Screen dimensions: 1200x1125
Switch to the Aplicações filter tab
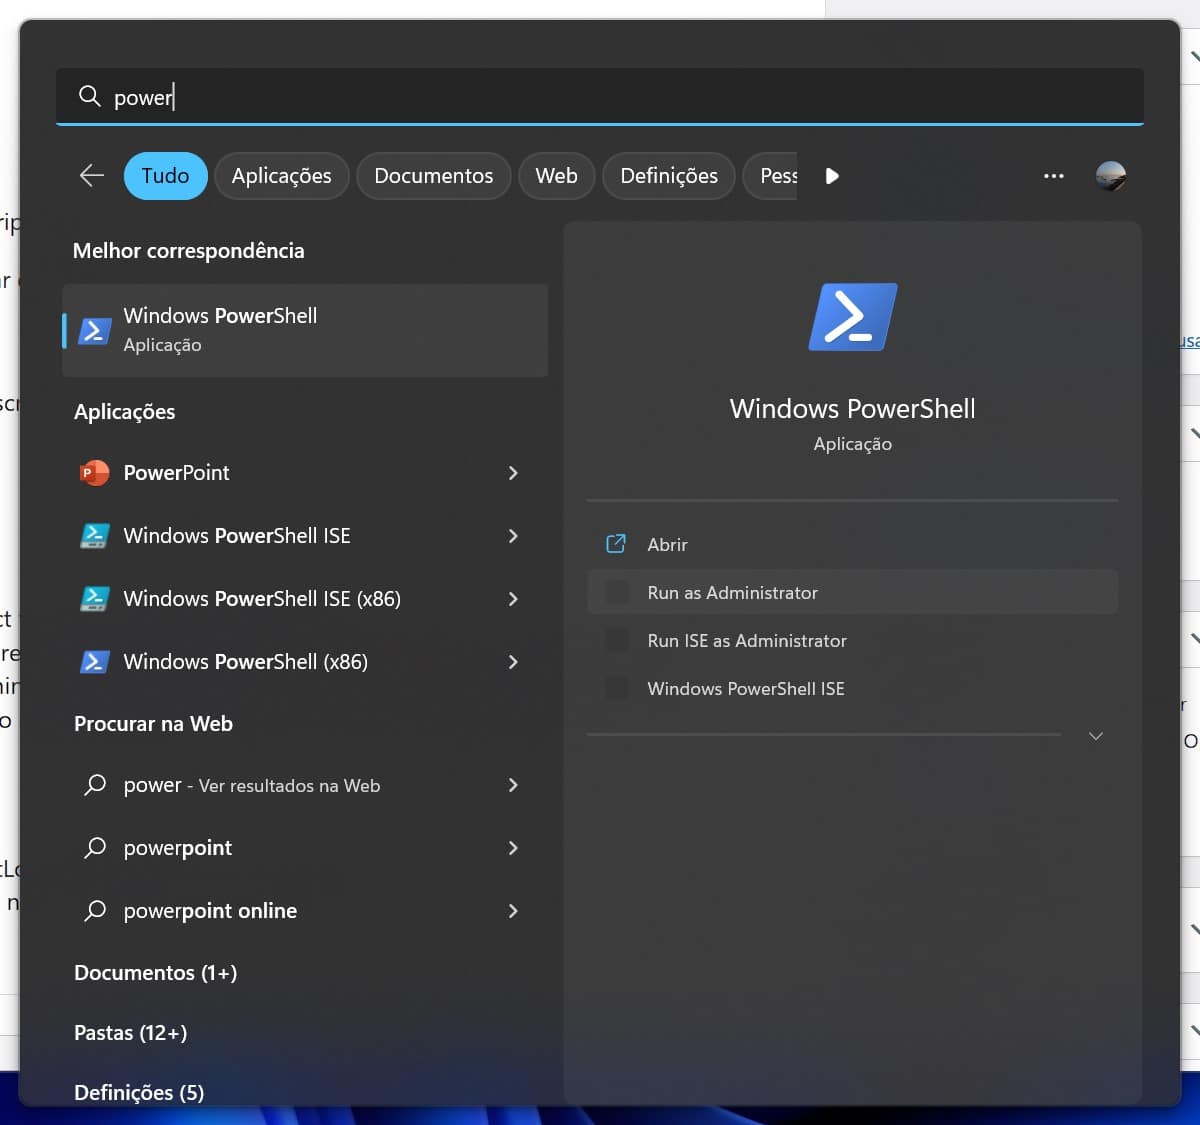tap(281, 176)
